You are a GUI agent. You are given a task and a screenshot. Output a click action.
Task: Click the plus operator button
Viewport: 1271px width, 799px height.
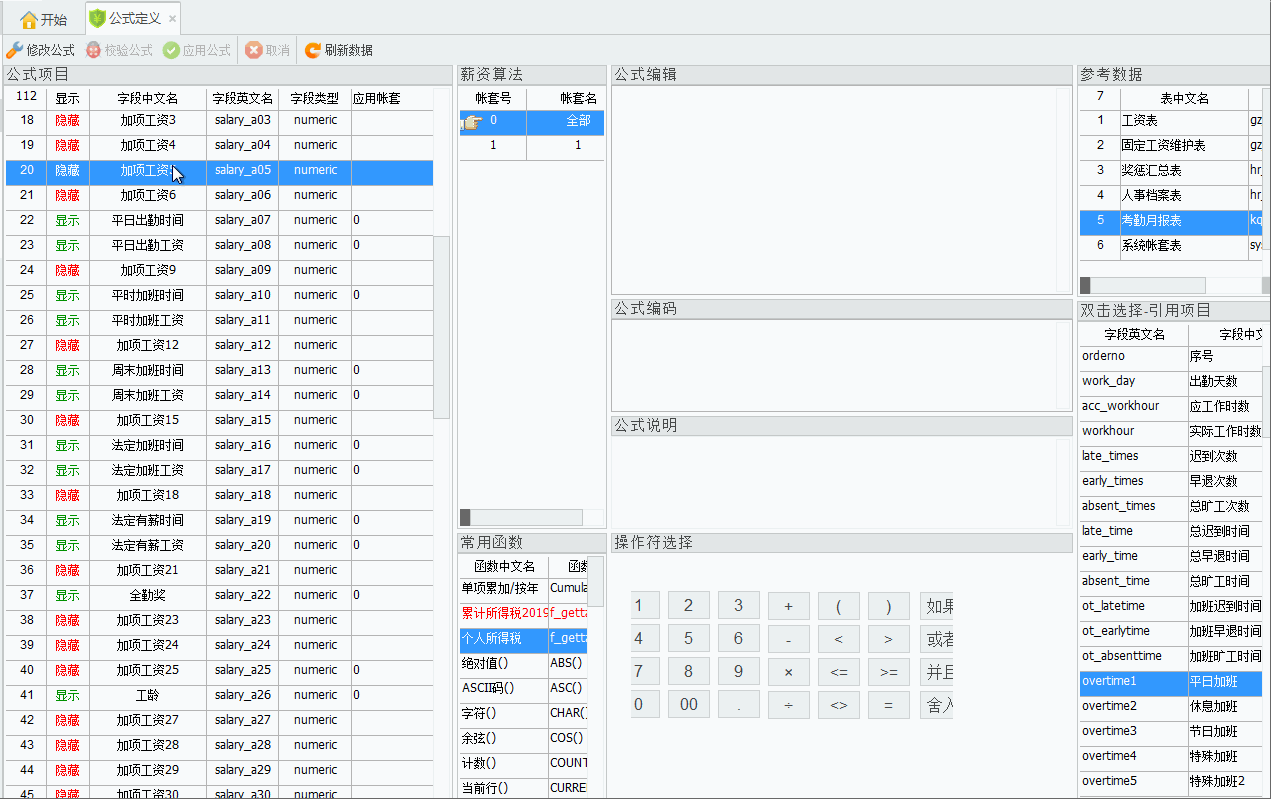[789, 606]
